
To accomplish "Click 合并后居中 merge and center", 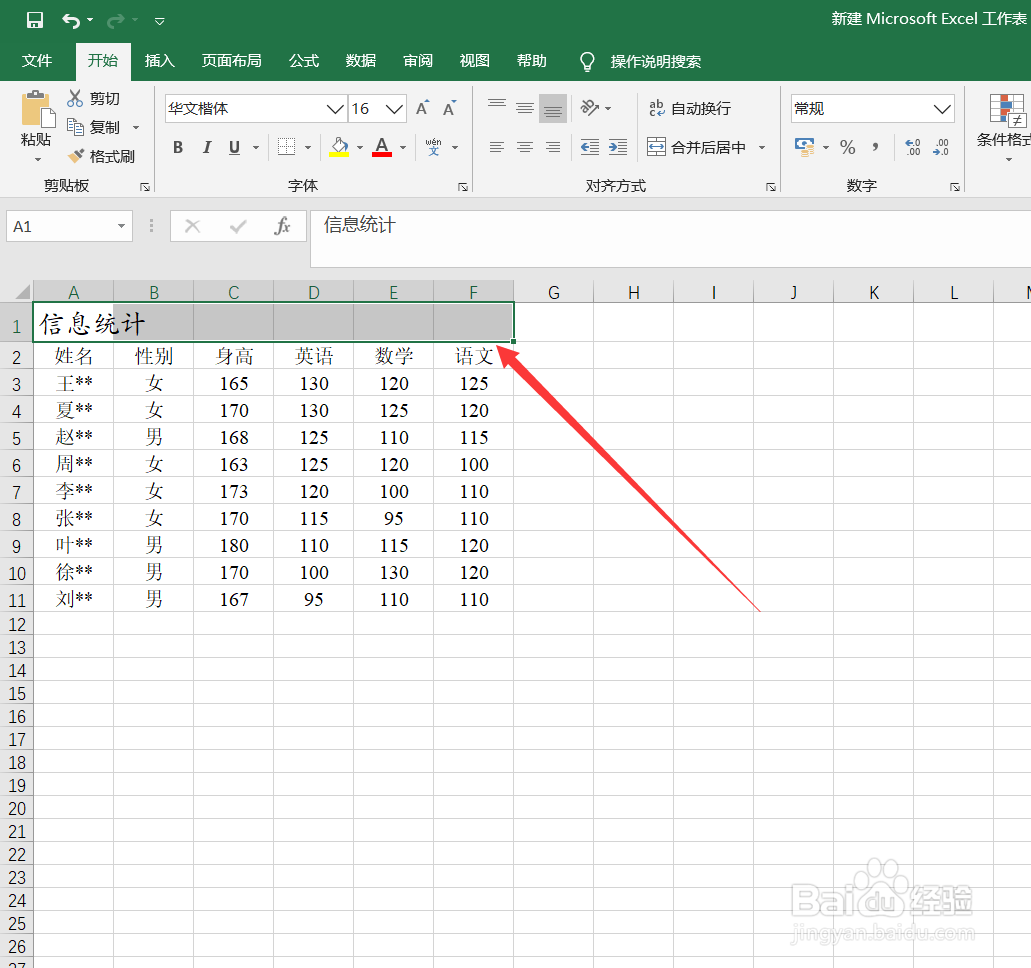I will [x=696, y=147].
